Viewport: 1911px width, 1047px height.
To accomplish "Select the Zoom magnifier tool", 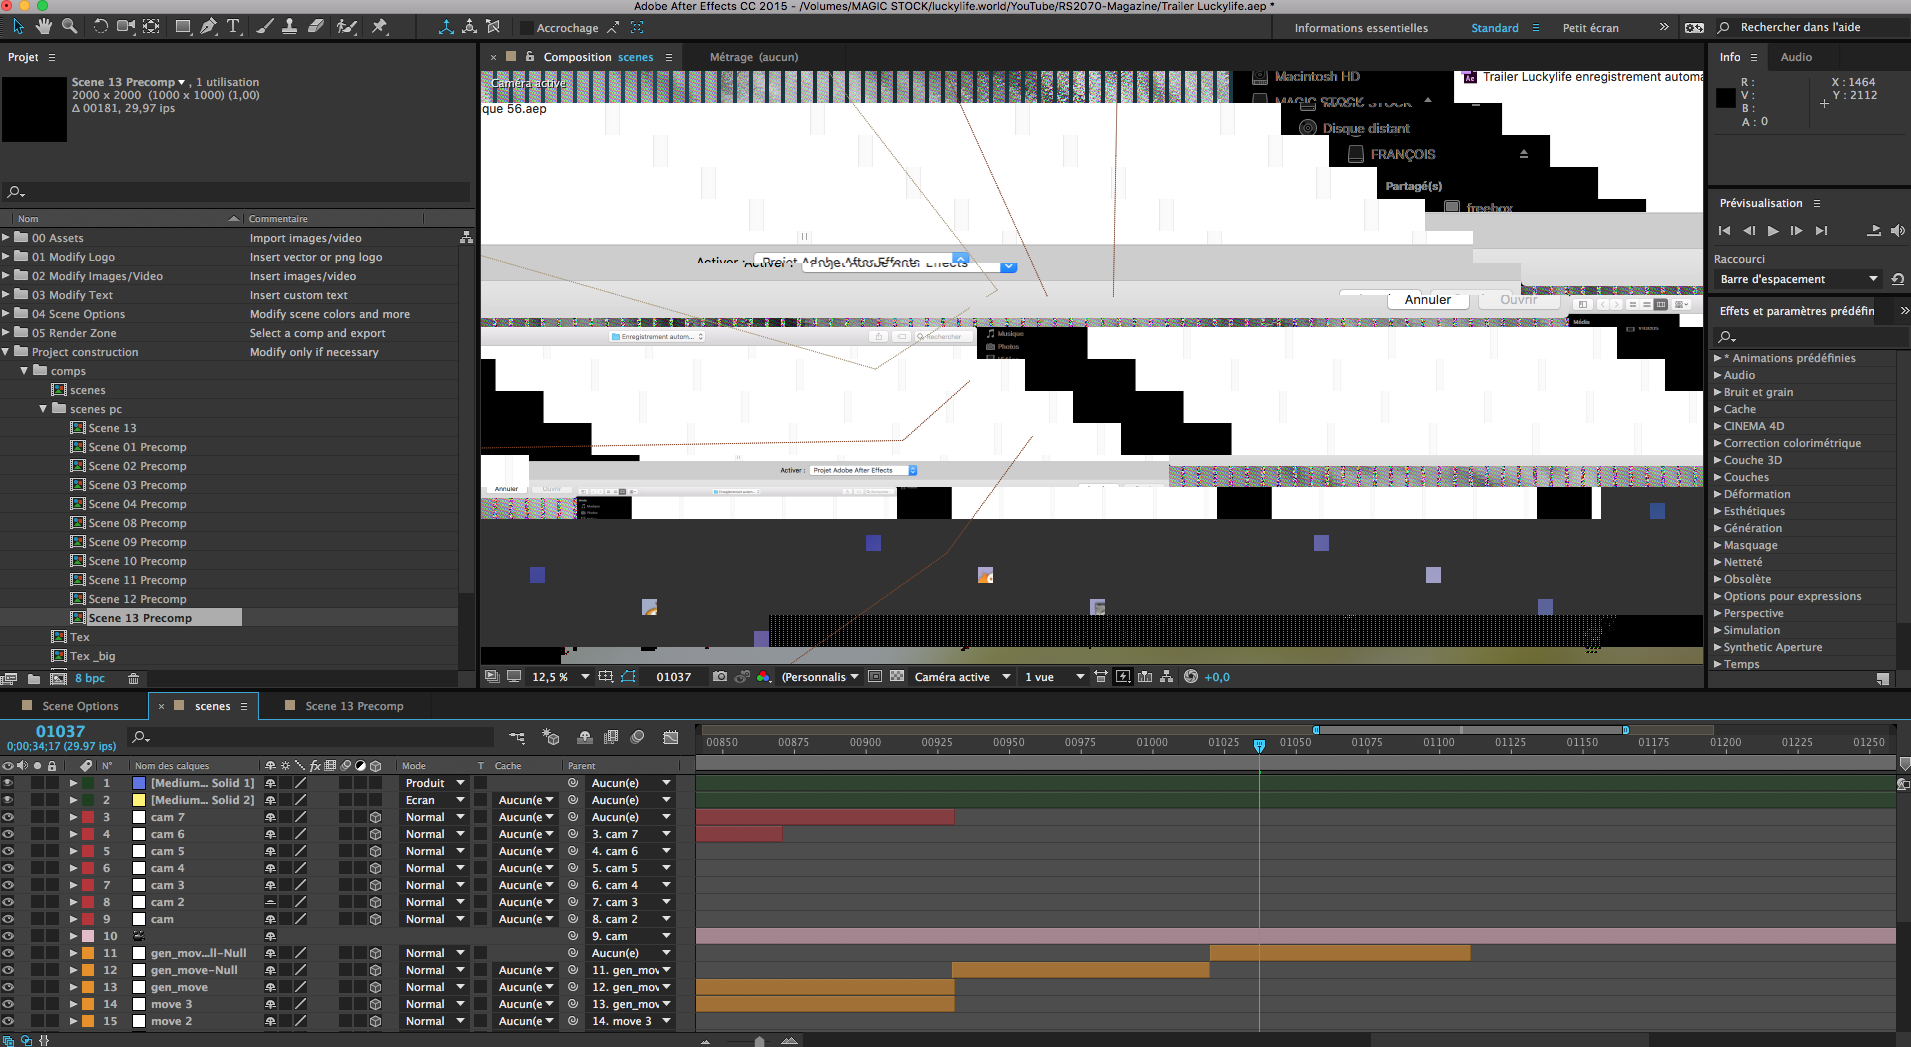I will (x=69, y=26).
